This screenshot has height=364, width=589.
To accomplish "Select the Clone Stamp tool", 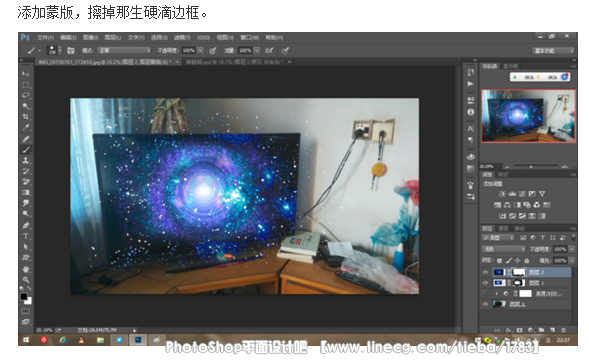I will pos(26,160).
